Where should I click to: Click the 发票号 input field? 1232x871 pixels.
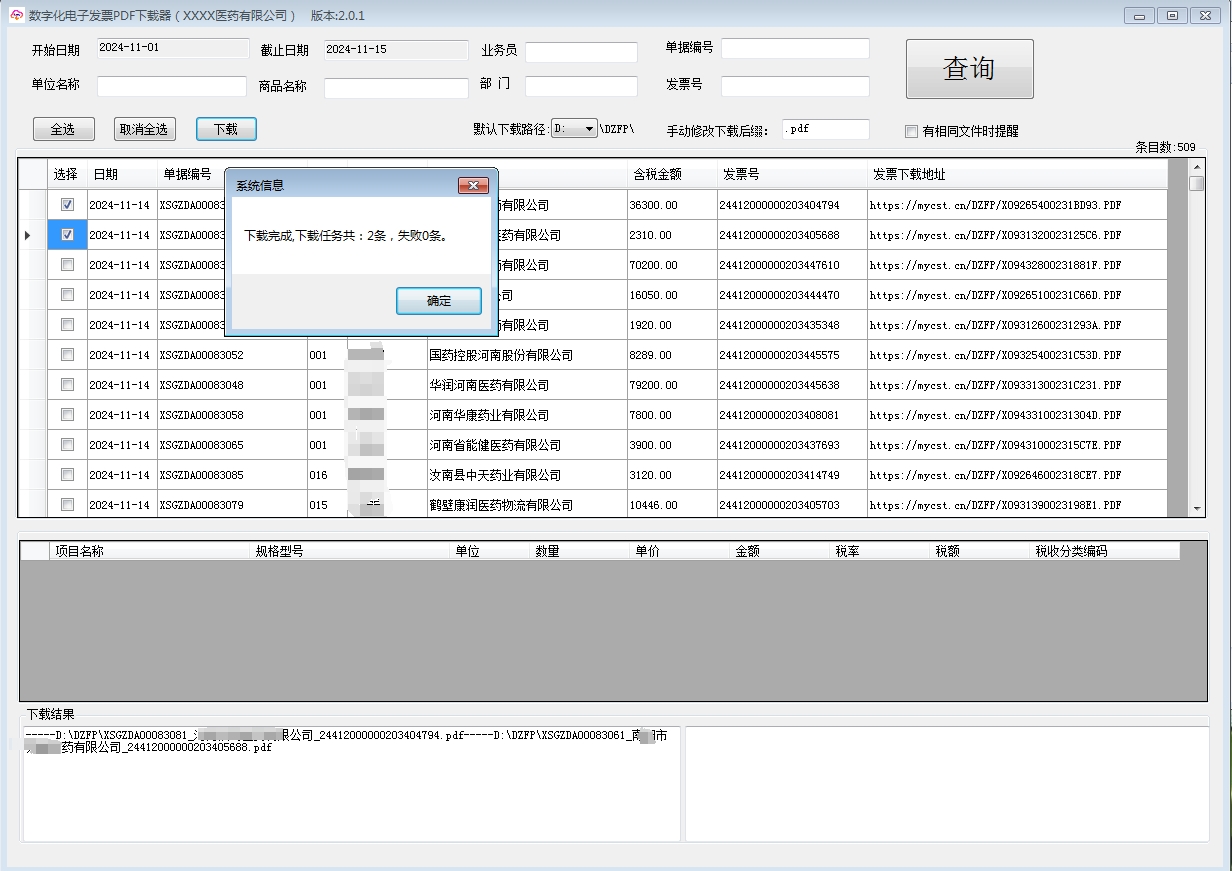click(x=795, y=85)
